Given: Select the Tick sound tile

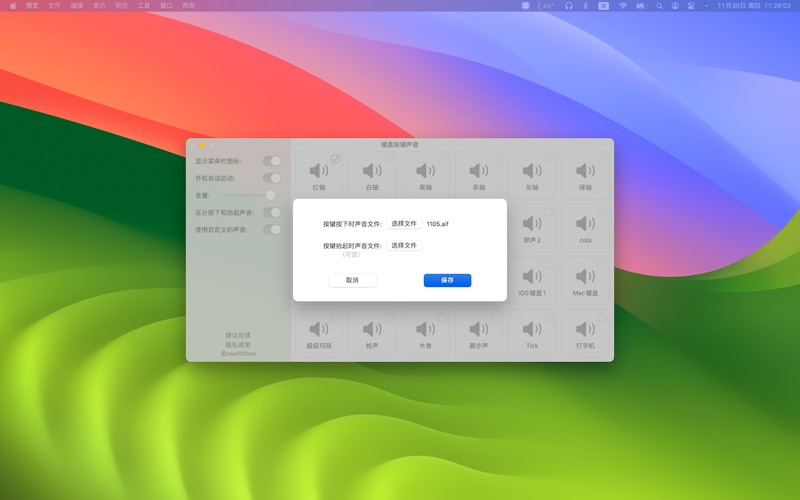Looking at the screenshot, I should tap(532, 334).
